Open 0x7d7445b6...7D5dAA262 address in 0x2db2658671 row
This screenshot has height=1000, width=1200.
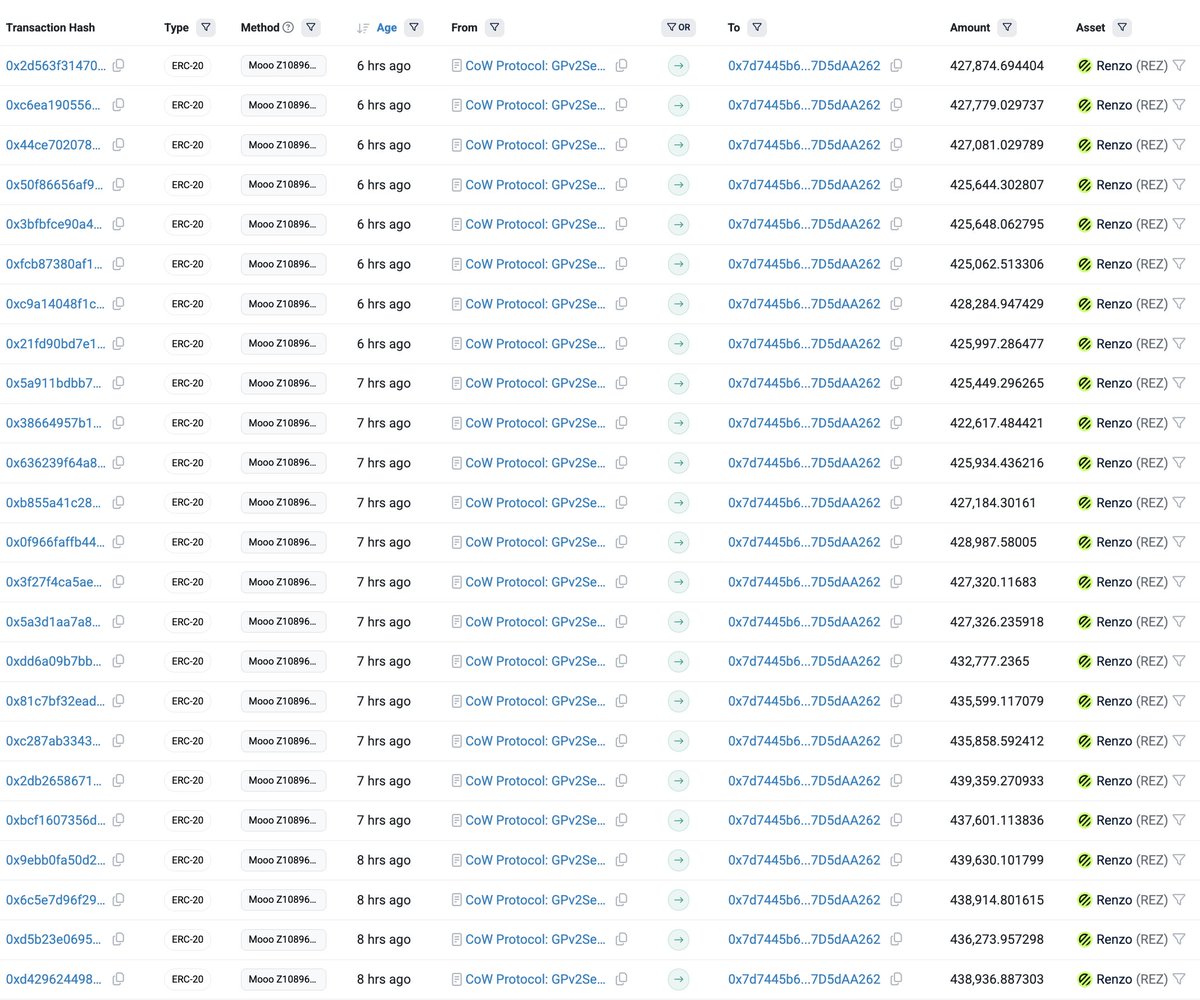click(x=804, y=781)
